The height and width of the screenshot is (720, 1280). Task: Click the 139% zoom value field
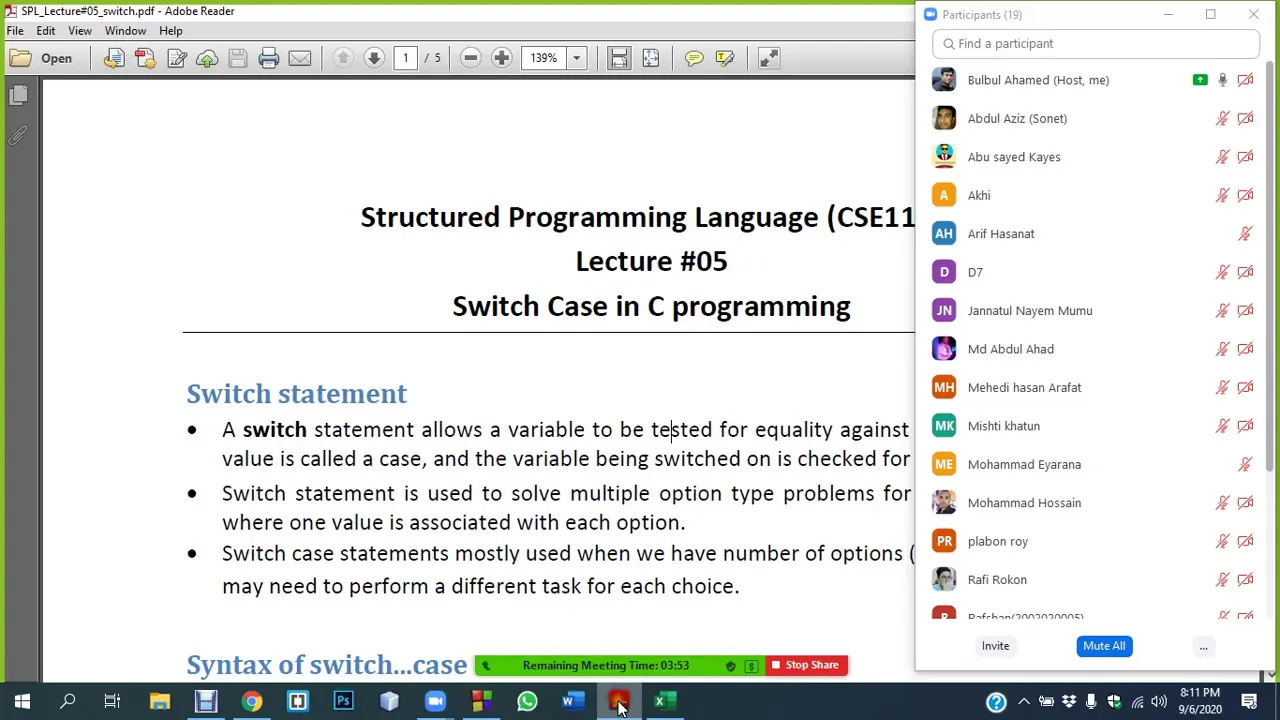[545, 58]
